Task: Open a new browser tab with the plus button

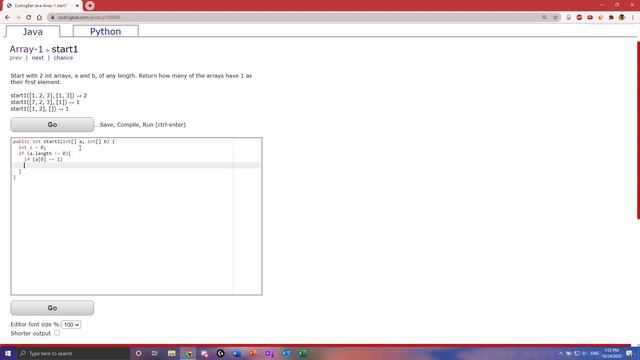Action: 90,6
